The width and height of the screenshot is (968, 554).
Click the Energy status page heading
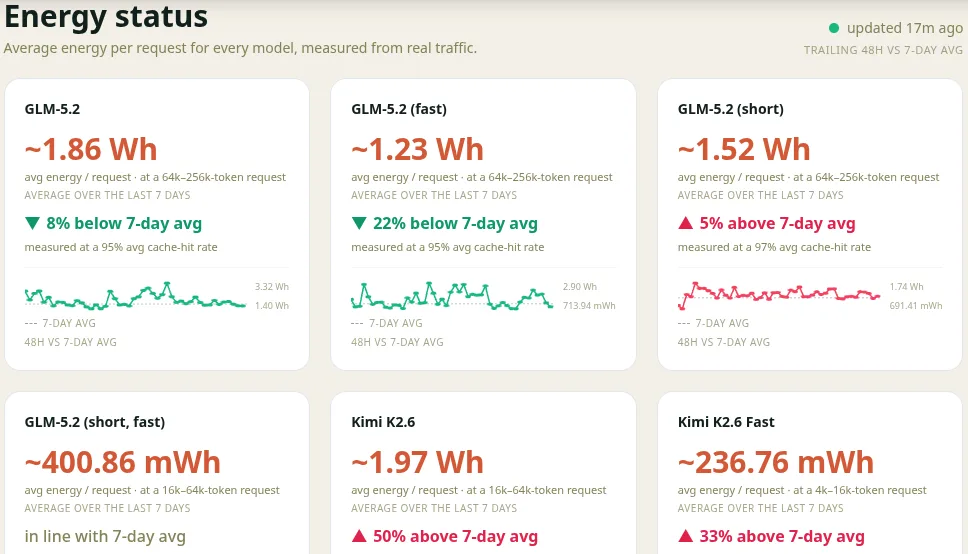coord(106,17)
